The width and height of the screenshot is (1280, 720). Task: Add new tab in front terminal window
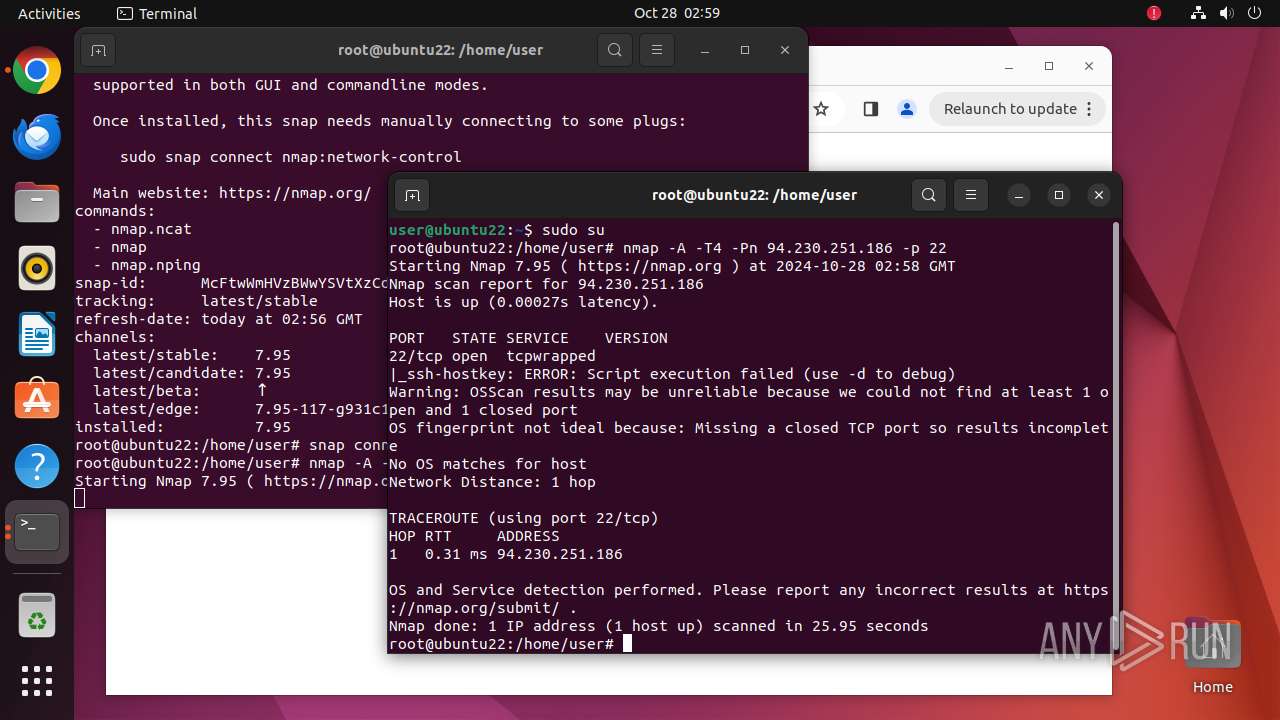(412, 195)
